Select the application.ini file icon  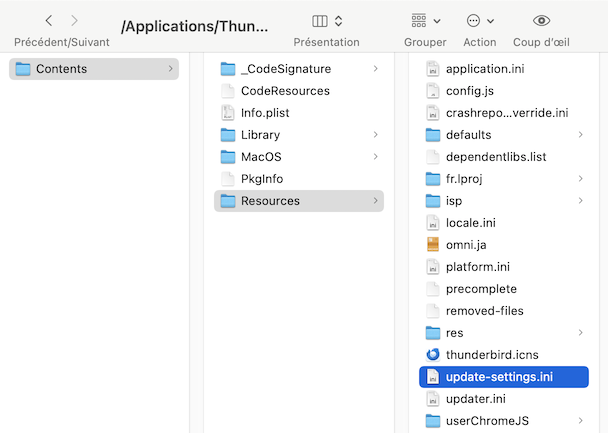433,69
